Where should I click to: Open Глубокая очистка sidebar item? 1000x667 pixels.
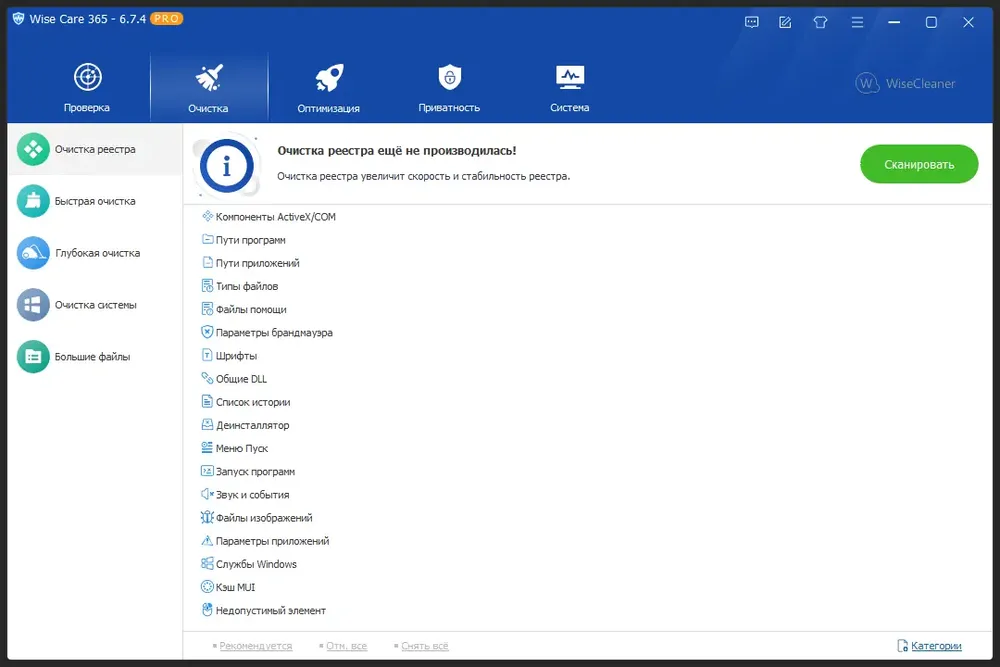pos(95,253)
